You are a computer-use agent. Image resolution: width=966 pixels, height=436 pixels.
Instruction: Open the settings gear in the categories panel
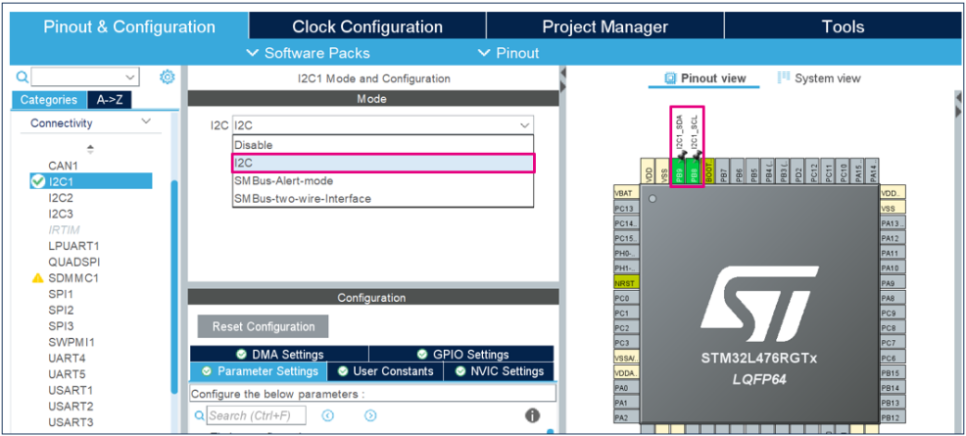[x=167, y=77]
